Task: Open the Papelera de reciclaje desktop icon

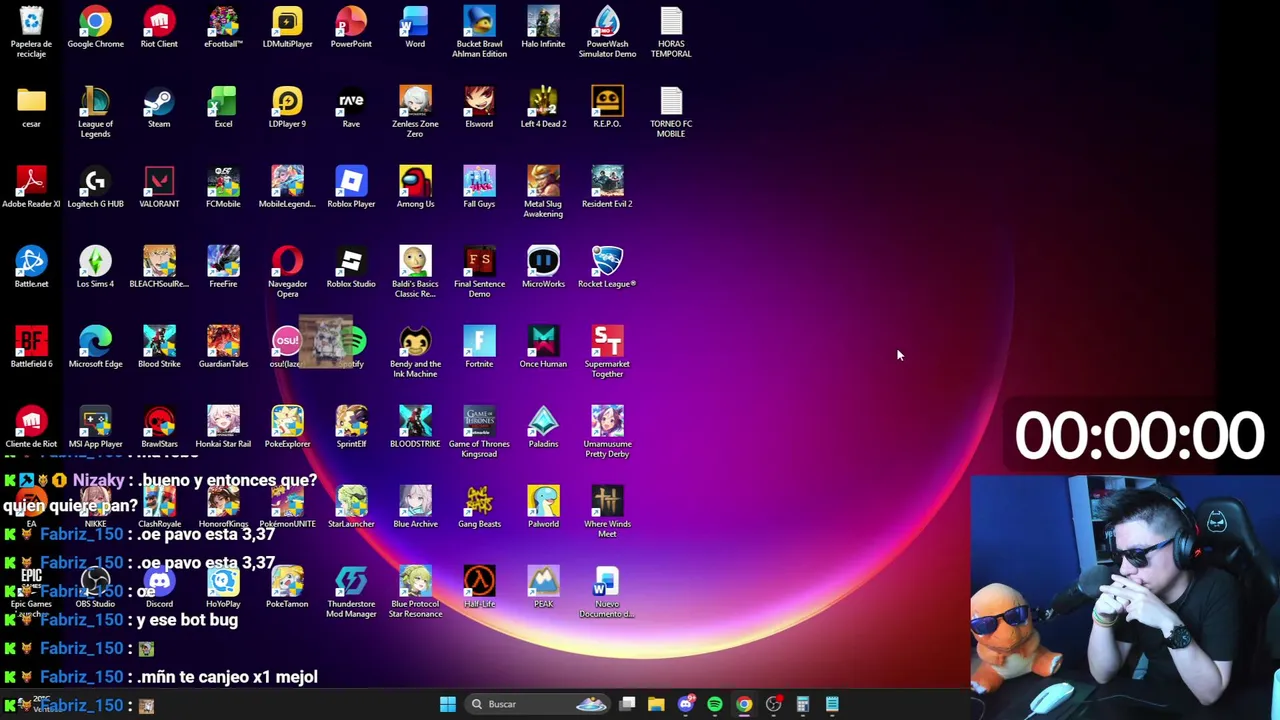Action: click(31, 32)
